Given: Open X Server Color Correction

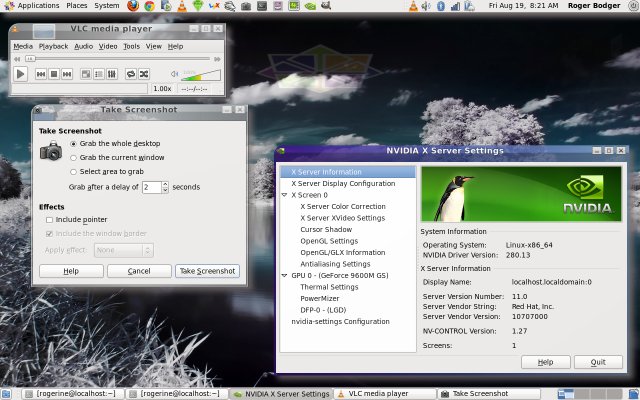Looking at the screenshot, I should point(343,207).
